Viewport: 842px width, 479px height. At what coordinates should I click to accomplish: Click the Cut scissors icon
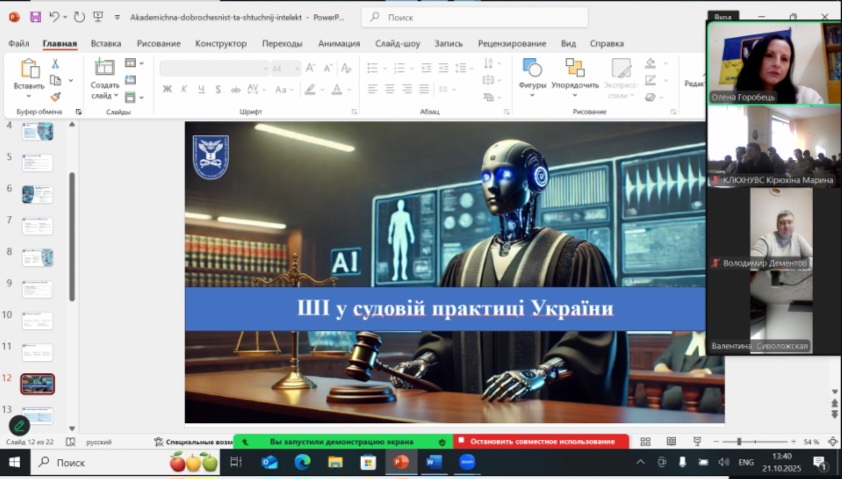pyautogui.click(x=56, y=64)
